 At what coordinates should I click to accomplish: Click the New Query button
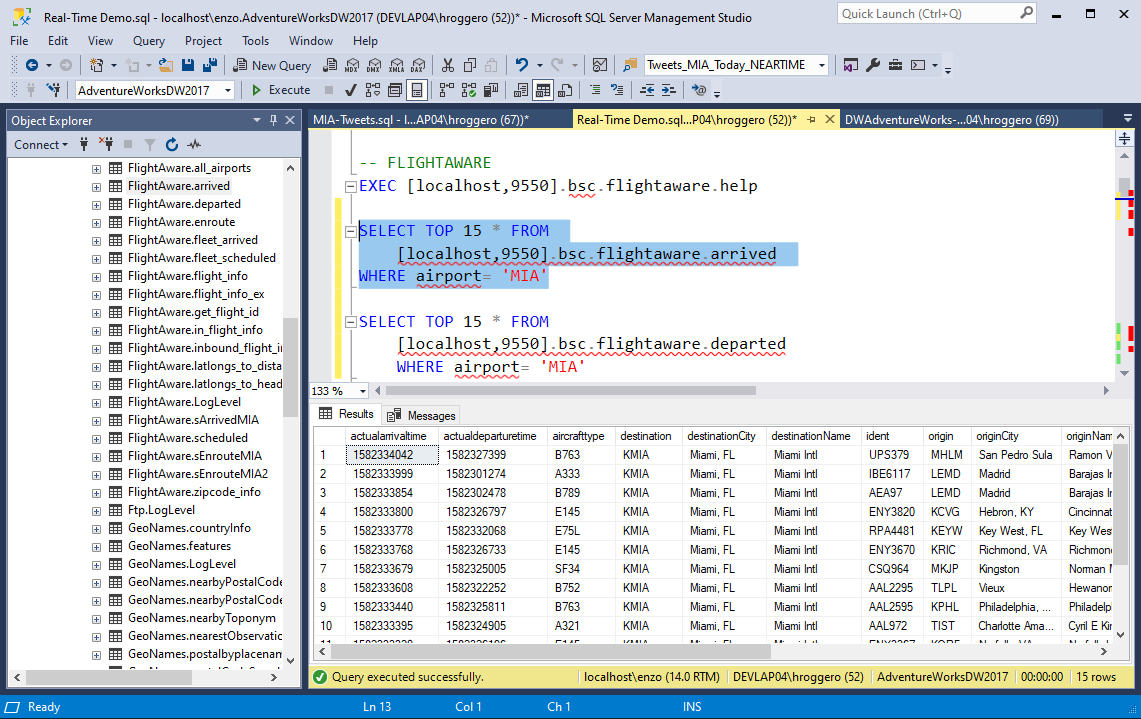pos(272,65)
